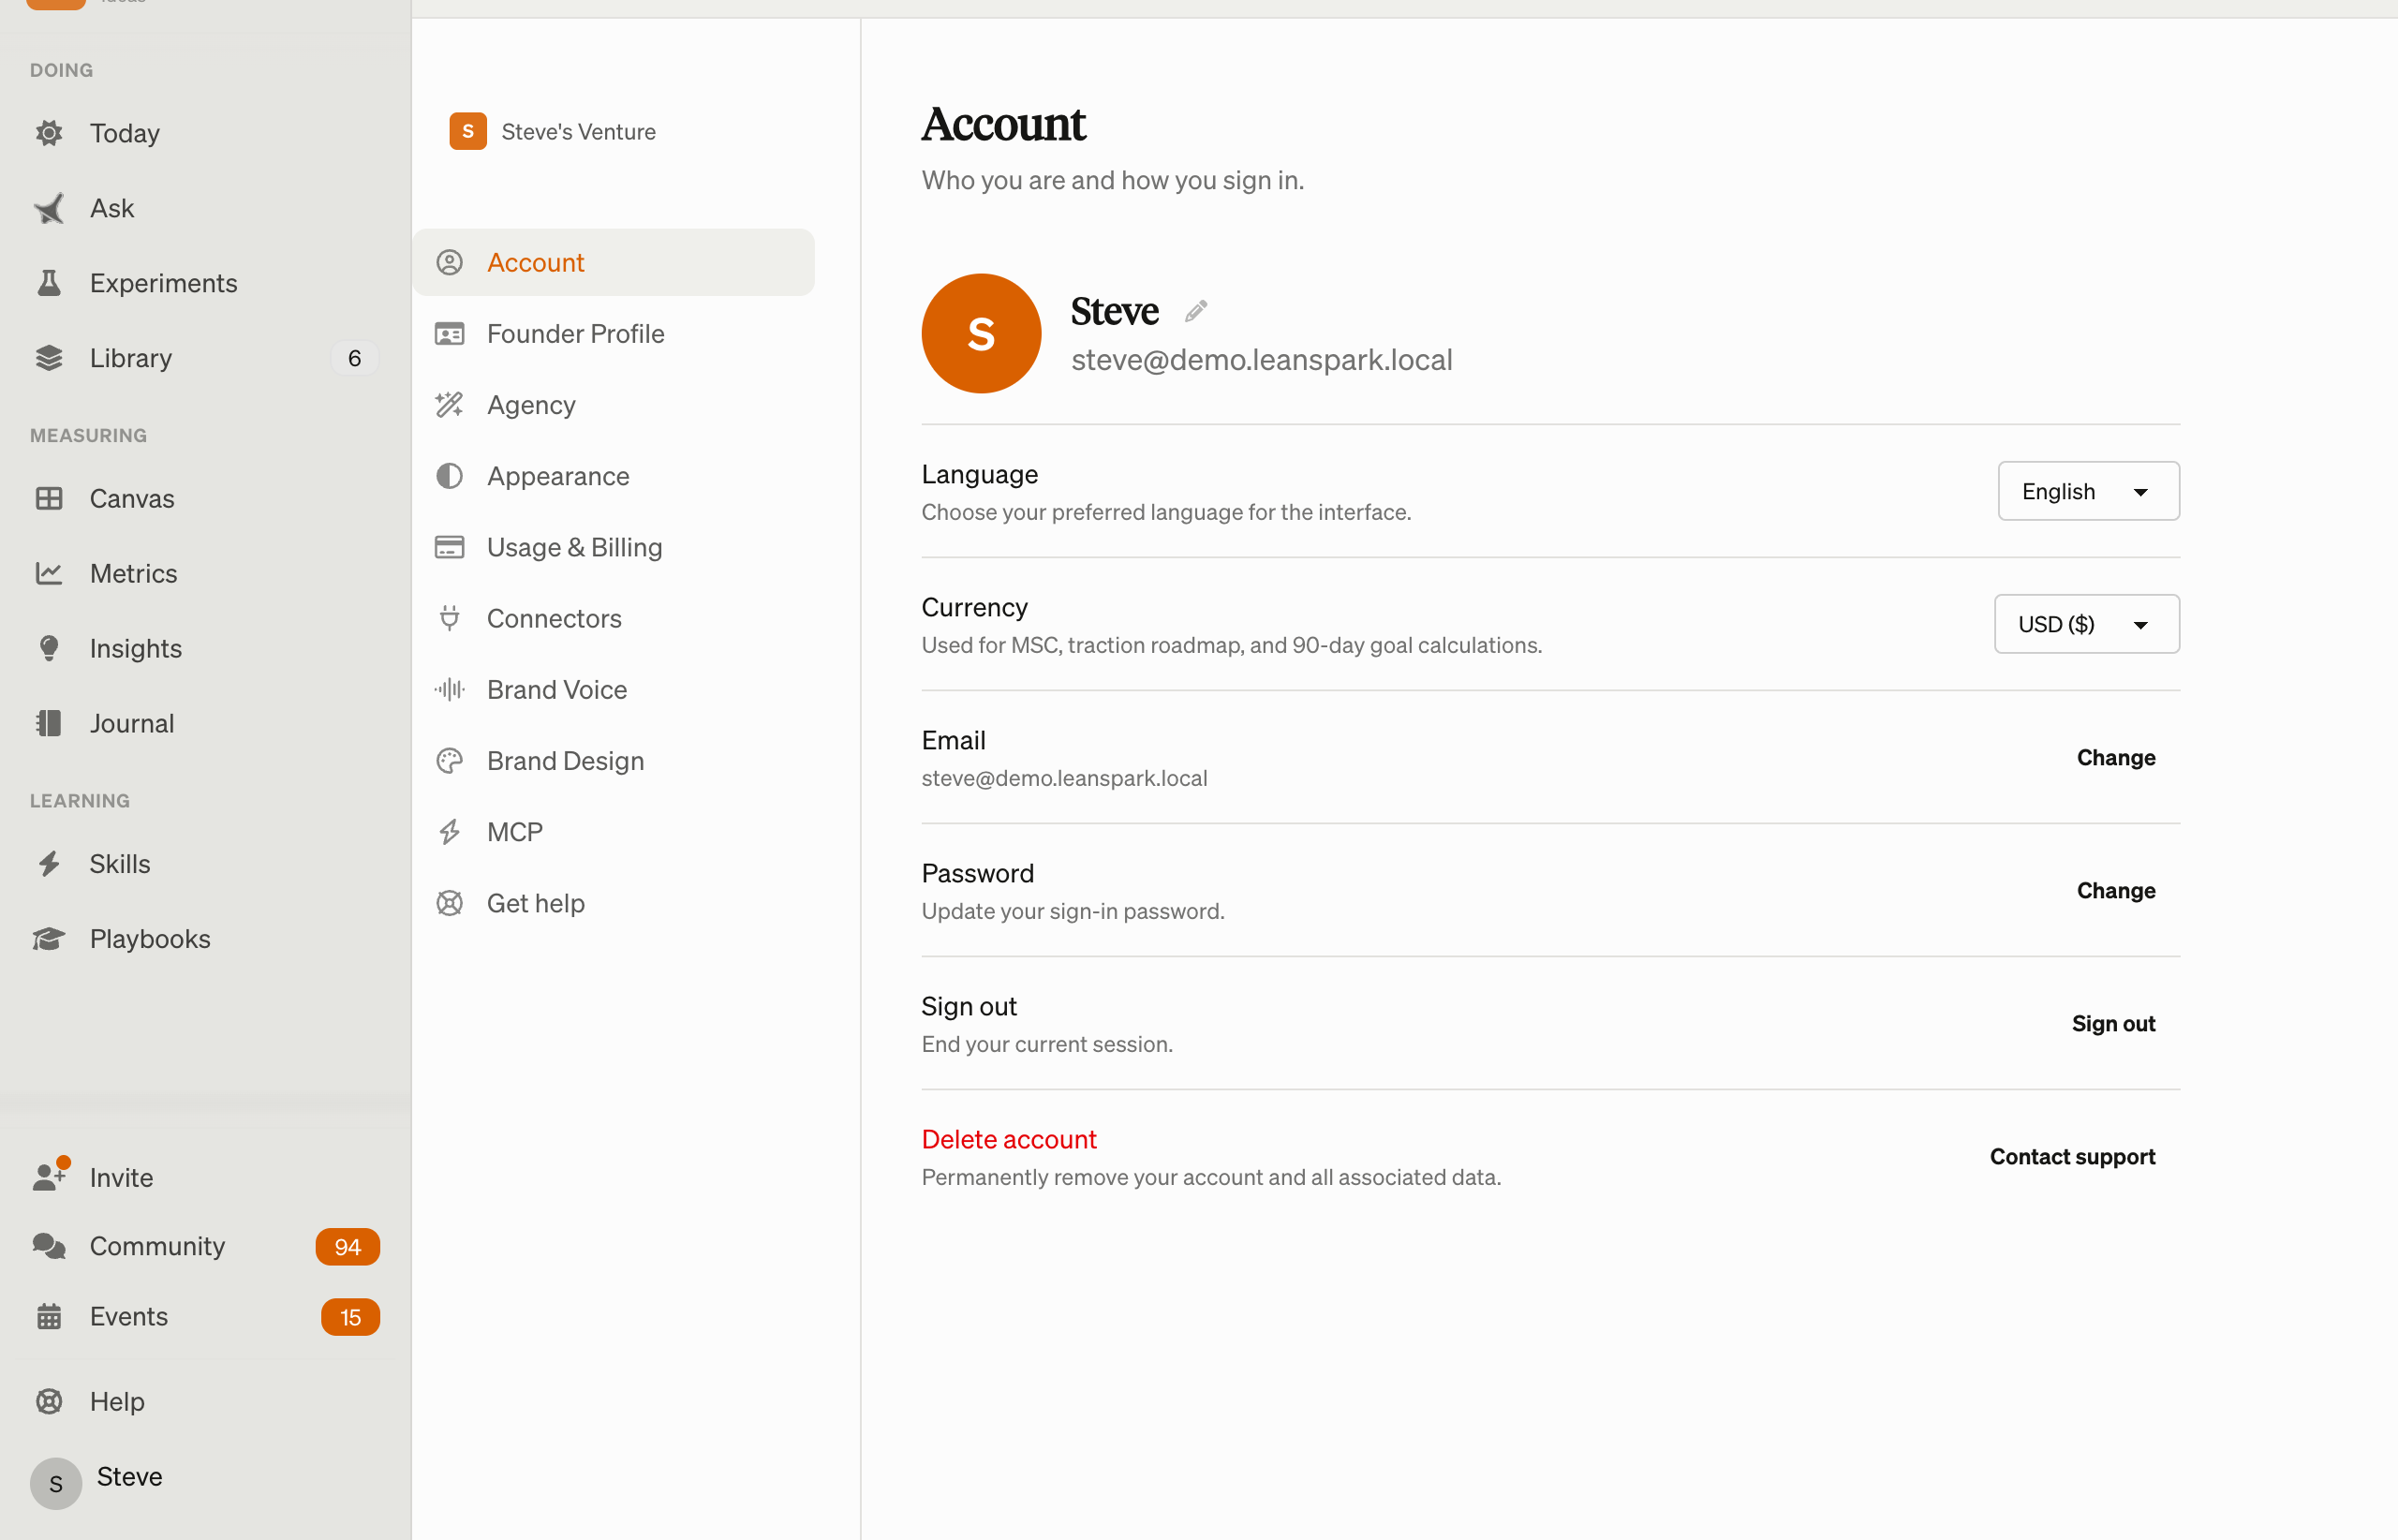Click the Insights label
Screen dimensions: 2398x1540
[x=136, y=648]
